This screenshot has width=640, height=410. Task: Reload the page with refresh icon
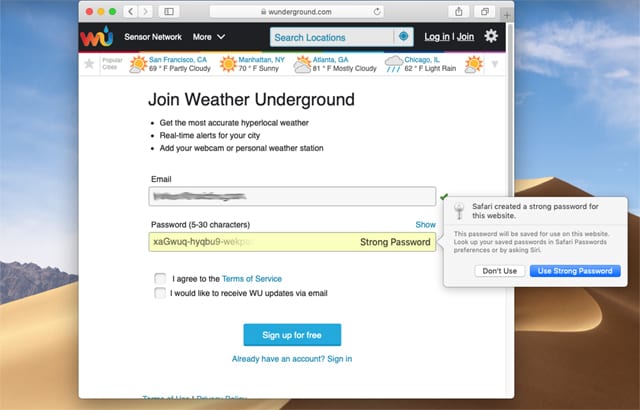pos(376,11)
